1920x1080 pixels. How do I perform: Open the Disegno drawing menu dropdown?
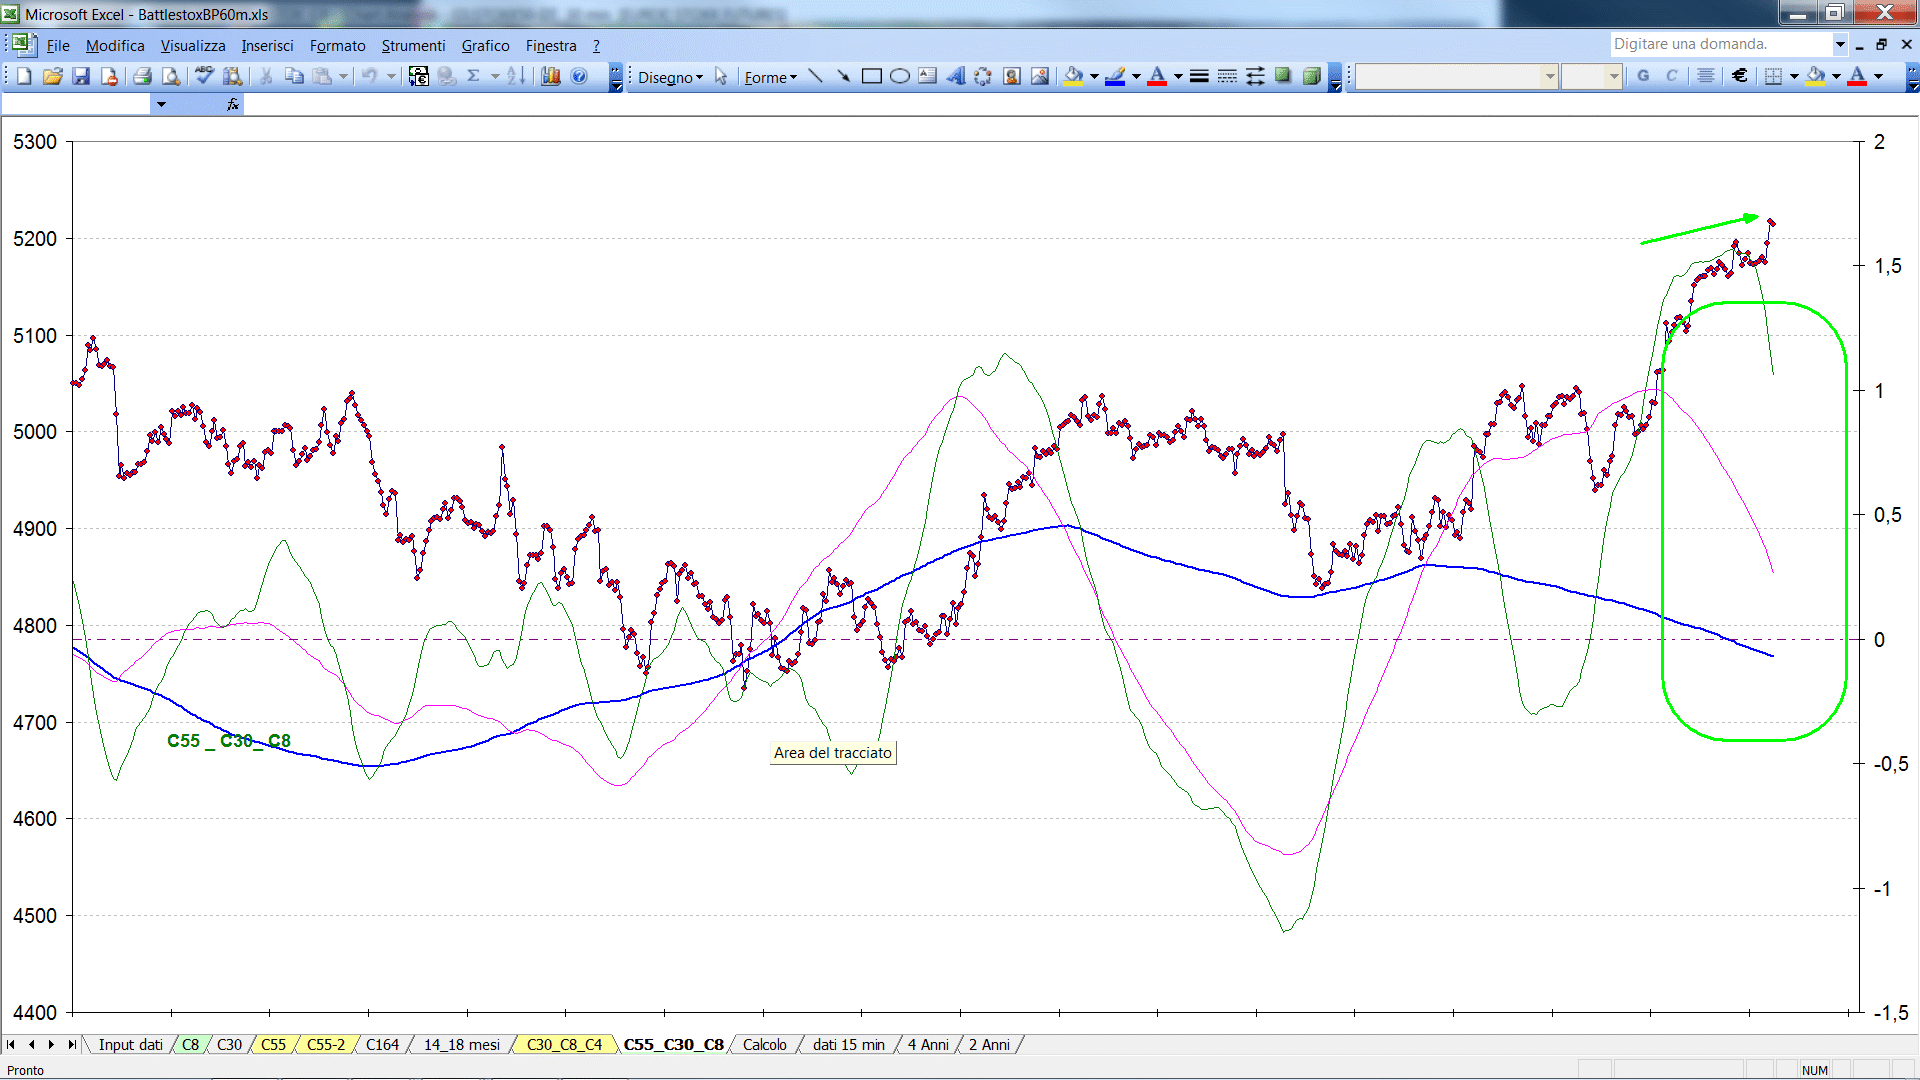(x=670, y=77)
